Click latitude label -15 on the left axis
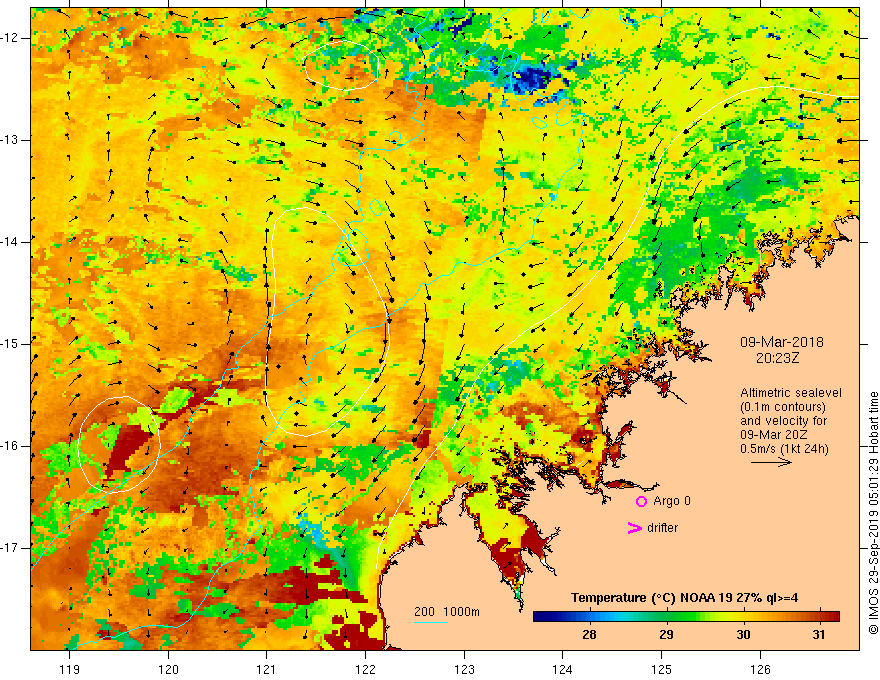The height and width of the screenshot is (680, 880). (10, 344)
